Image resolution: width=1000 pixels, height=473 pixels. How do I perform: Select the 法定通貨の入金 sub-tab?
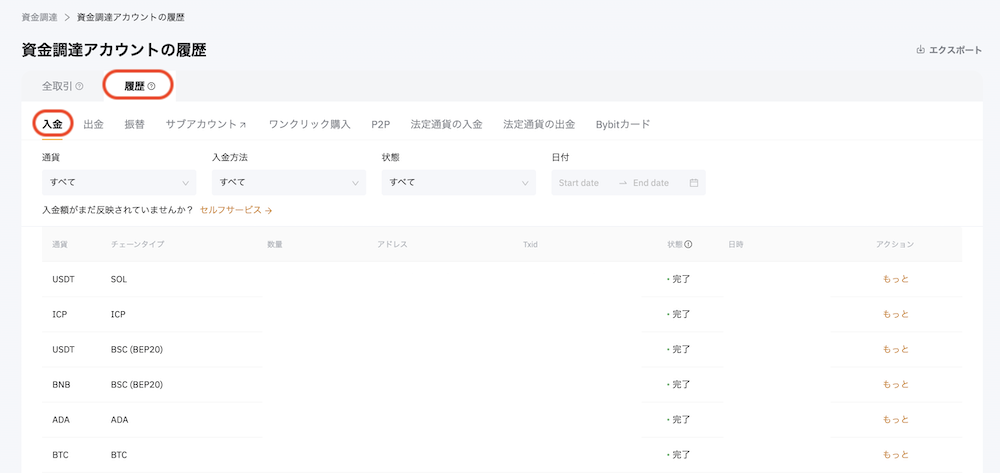click(446, 124)
